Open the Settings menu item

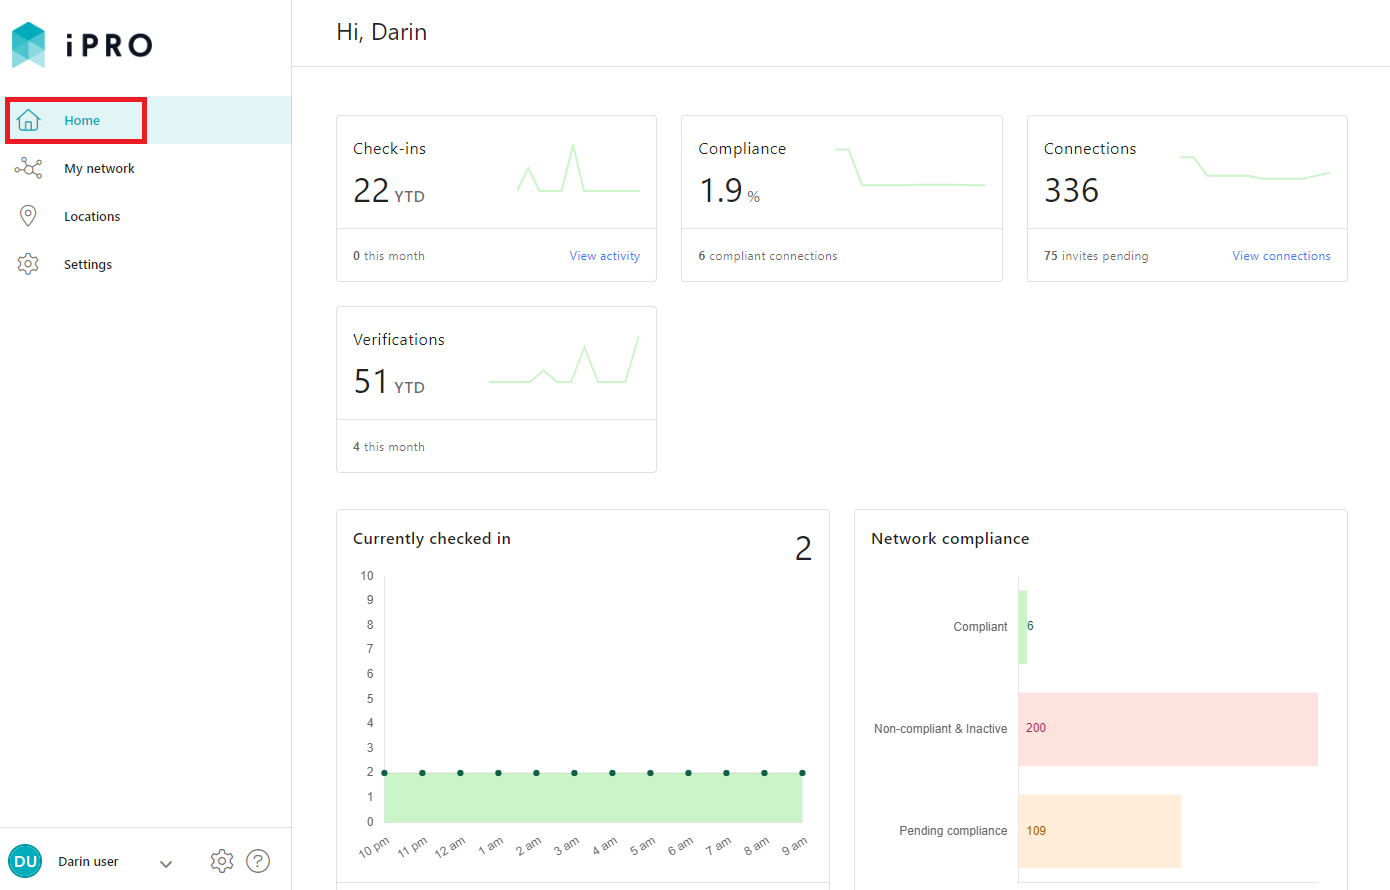146,264
